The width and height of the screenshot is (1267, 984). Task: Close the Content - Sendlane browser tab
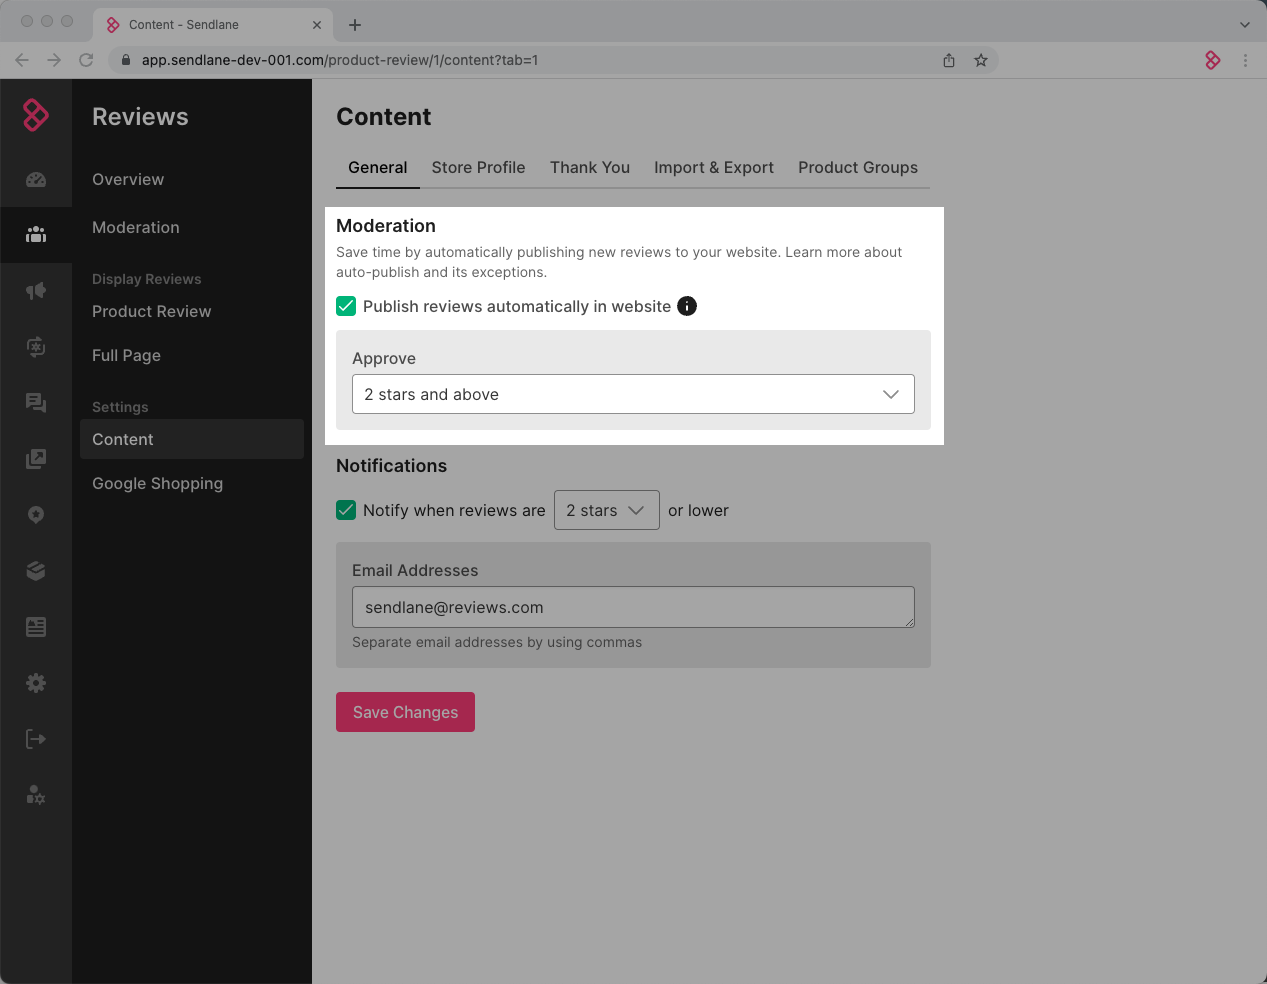click(317, 25)
